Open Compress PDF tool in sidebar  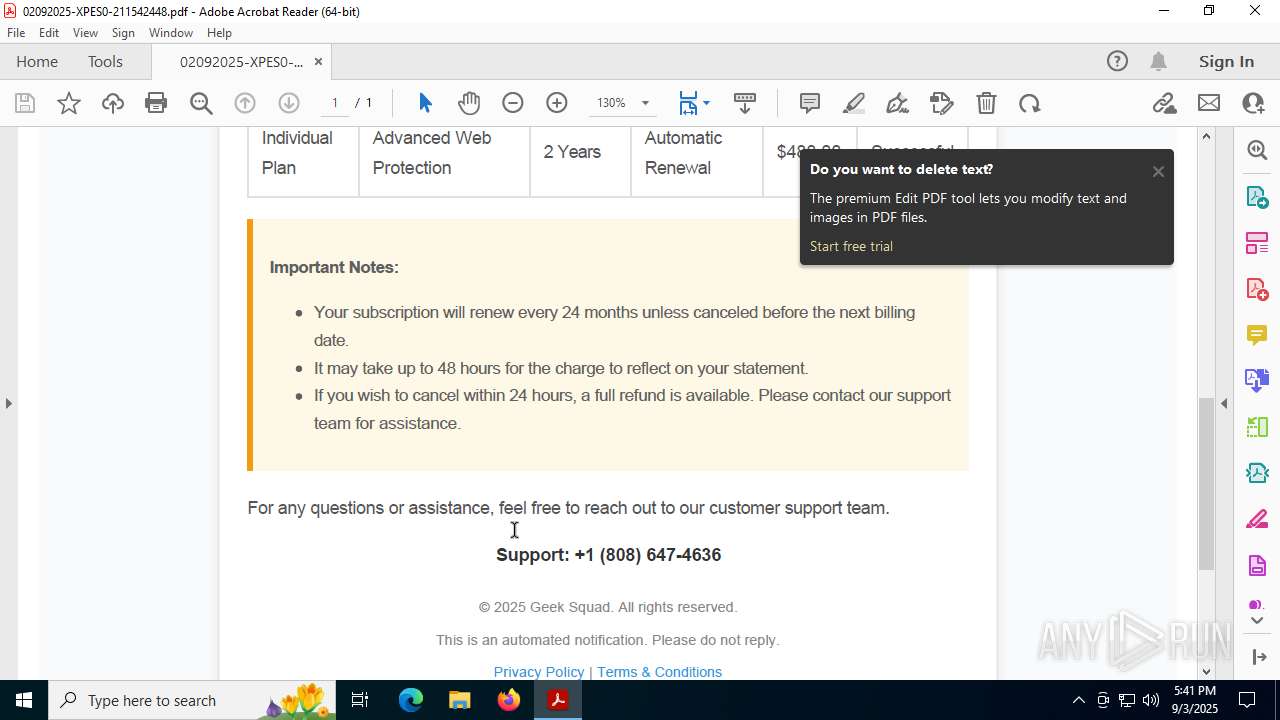click(x=1257, y=473)
